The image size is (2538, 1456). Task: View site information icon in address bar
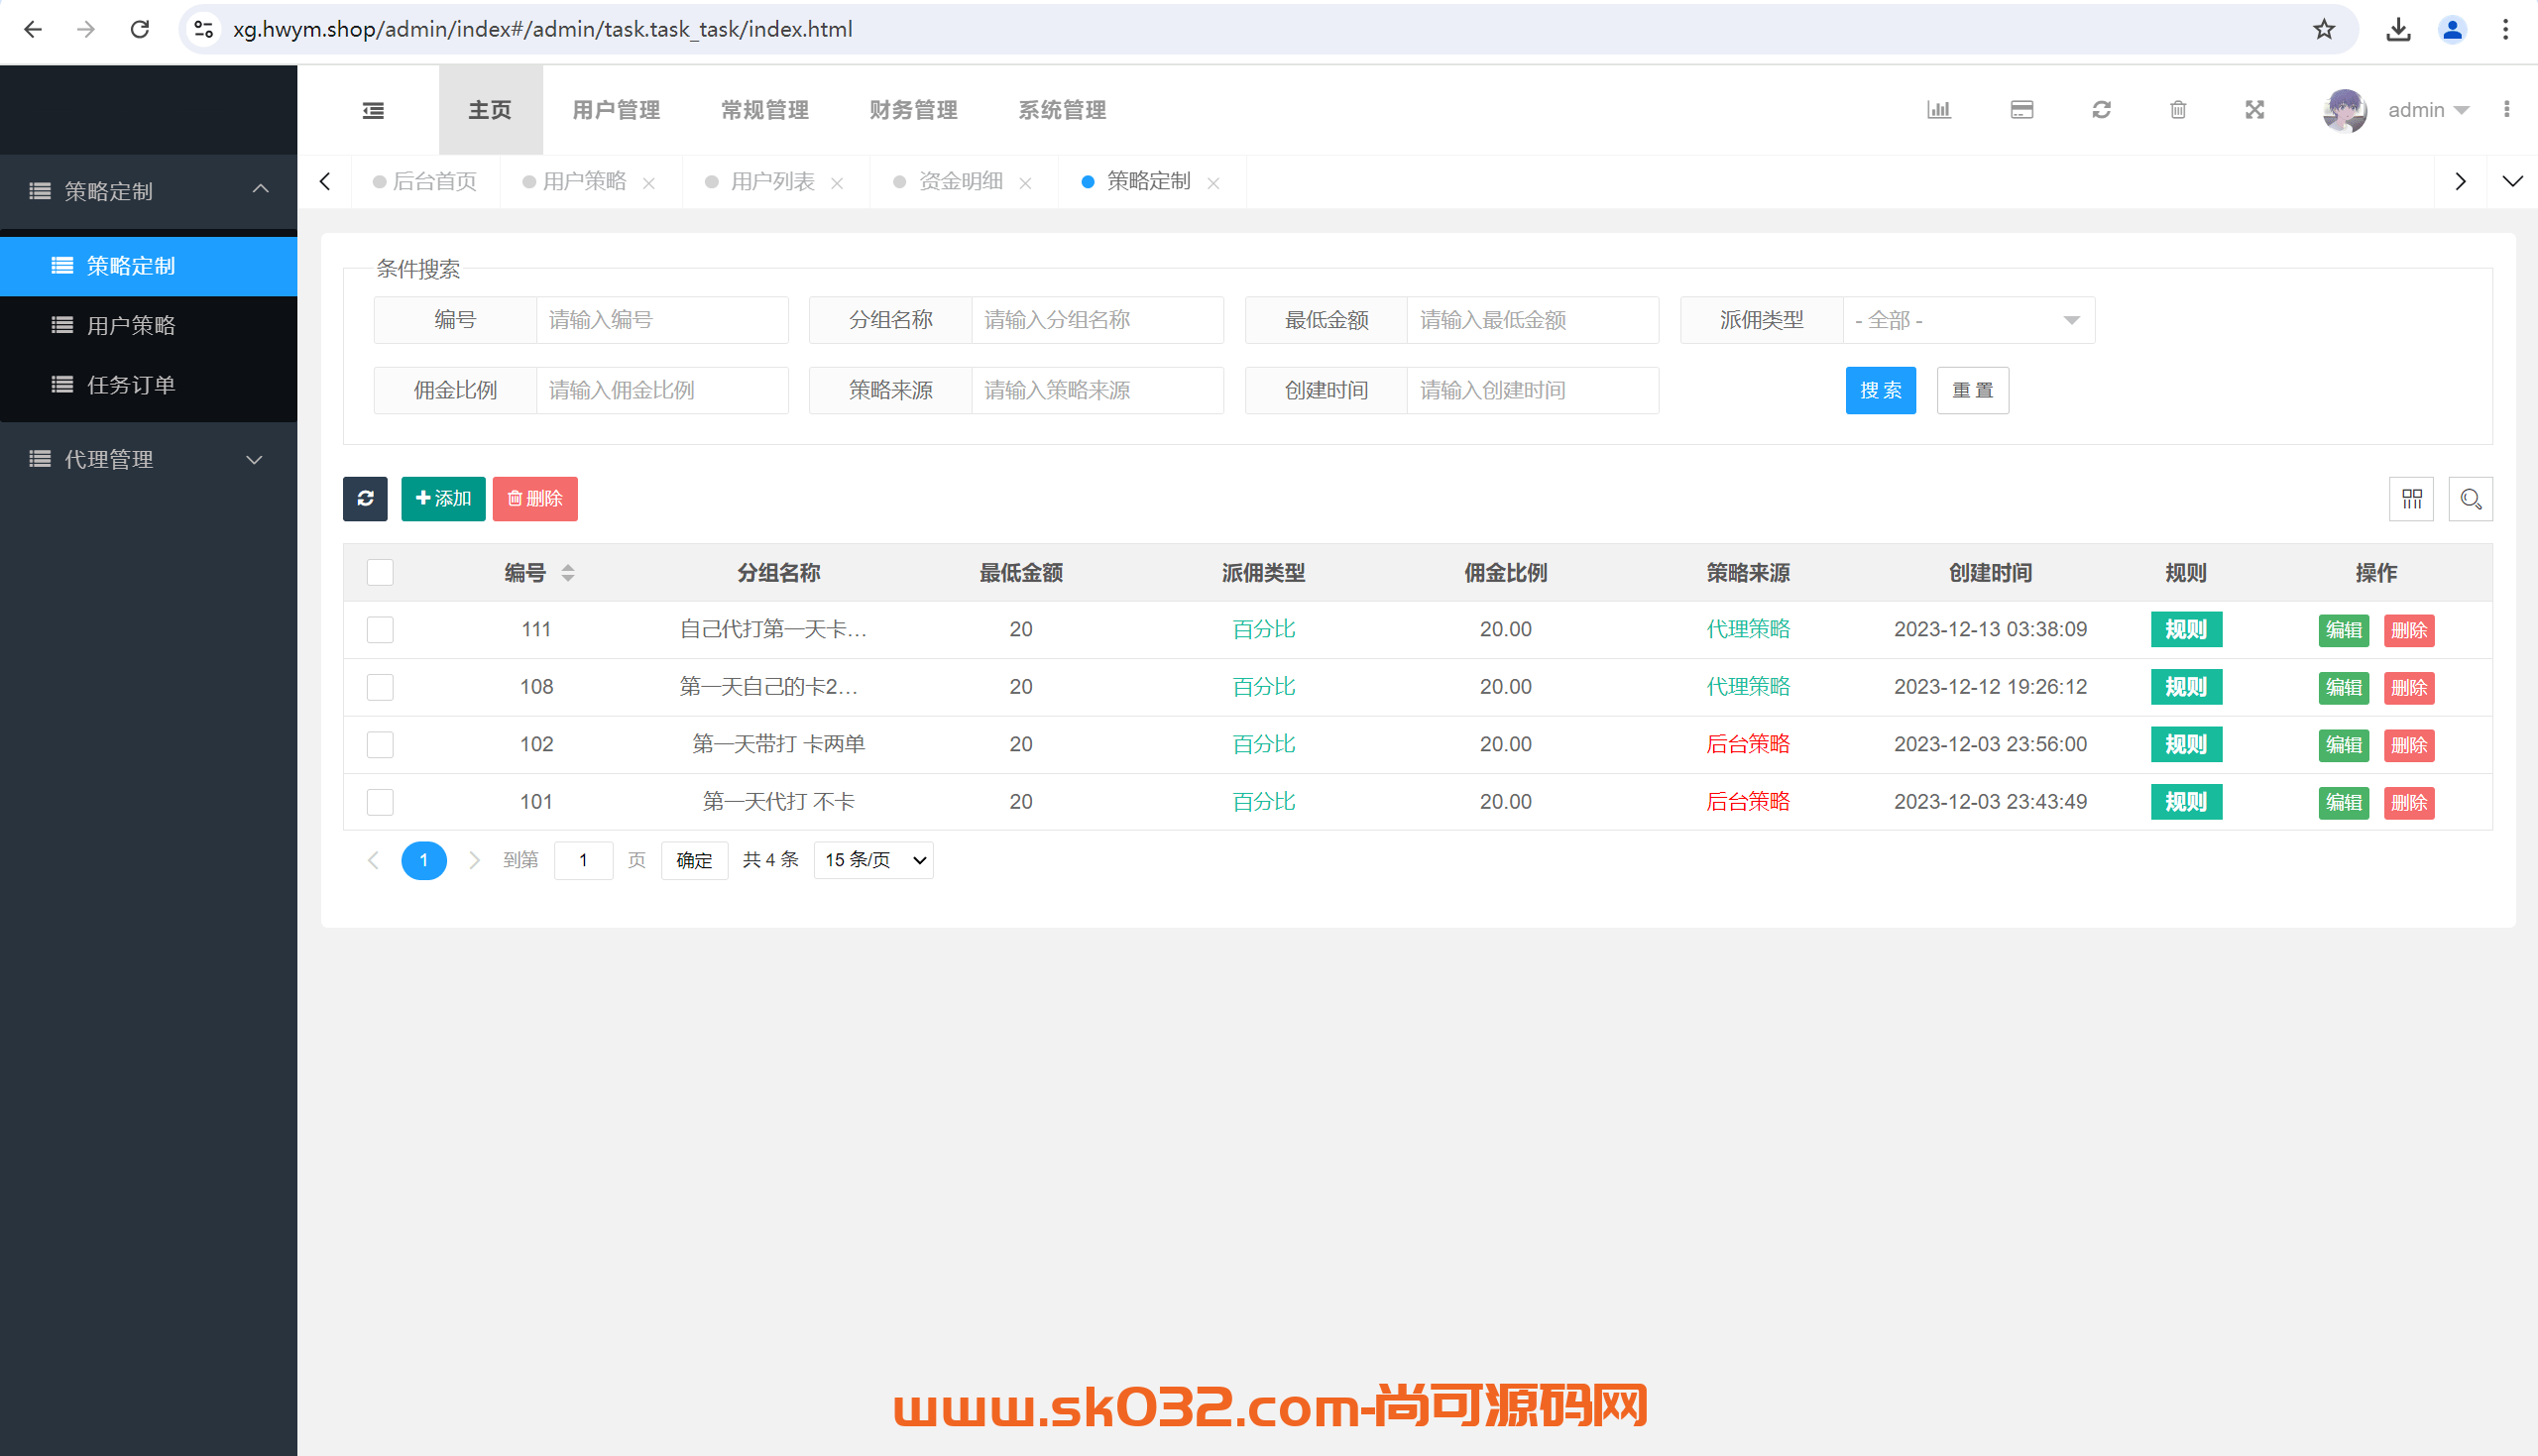204,29
